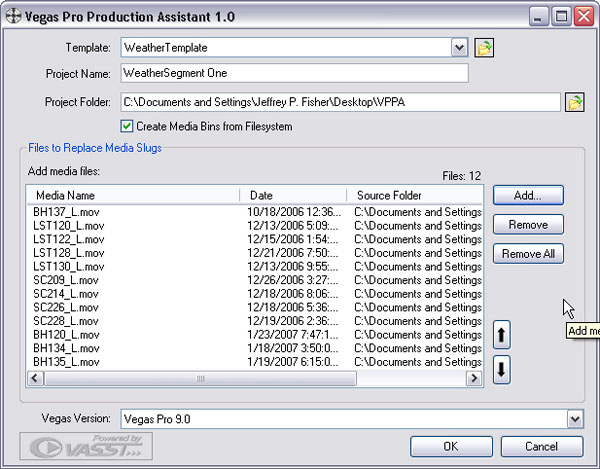
Task: Open the Template dropdown
Action: tap(459, 48)
